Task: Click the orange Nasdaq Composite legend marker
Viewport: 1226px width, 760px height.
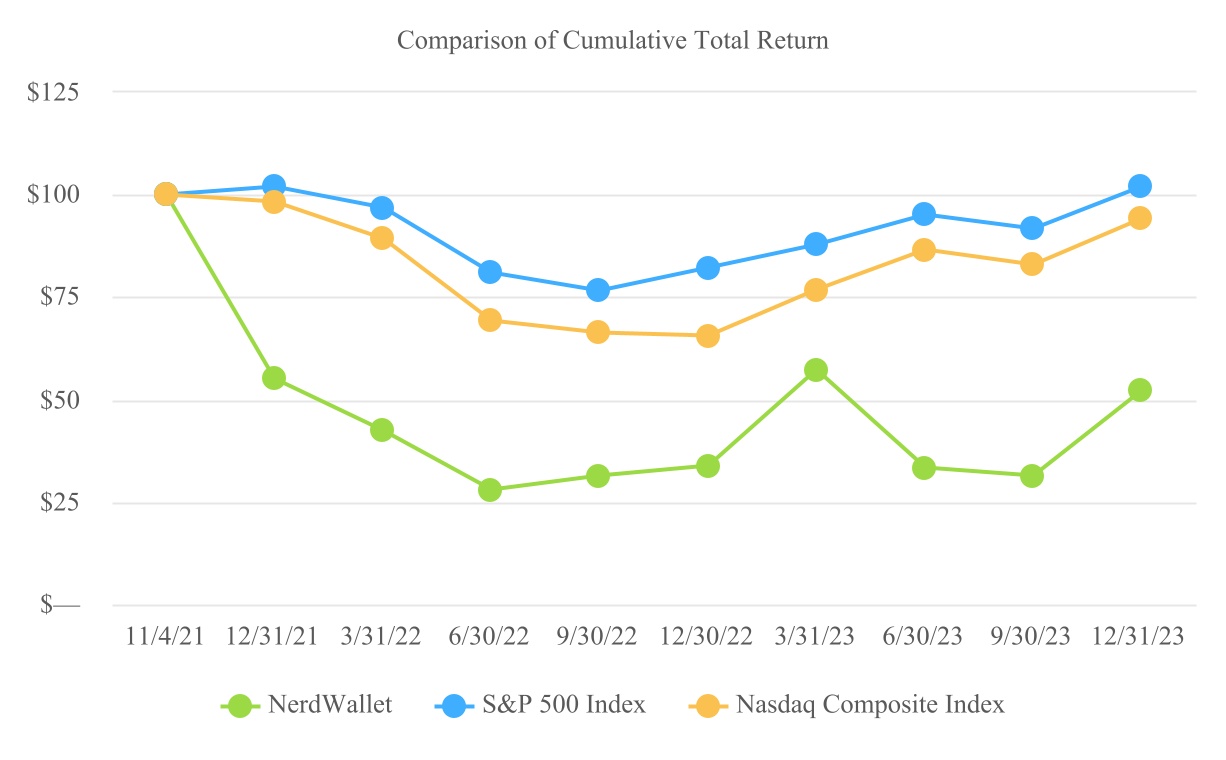Action: [707, 705]
